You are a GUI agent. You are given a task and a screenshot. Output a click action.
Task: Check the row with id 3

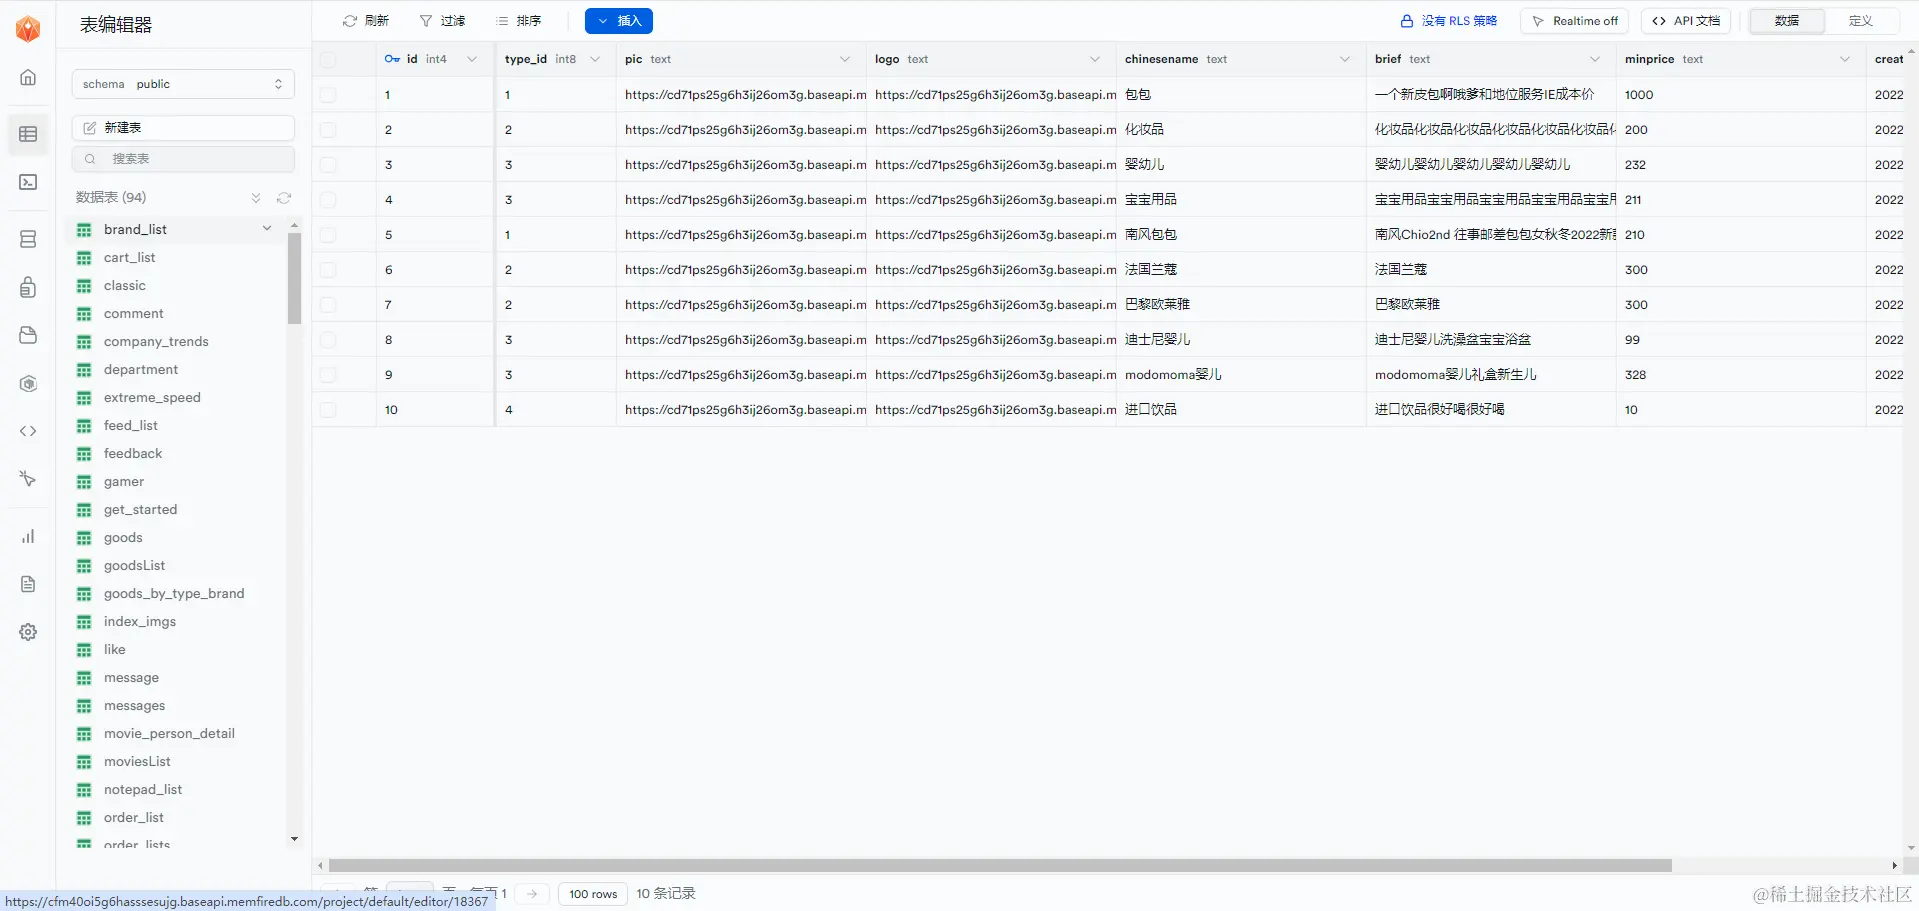(x=328, y=165)
